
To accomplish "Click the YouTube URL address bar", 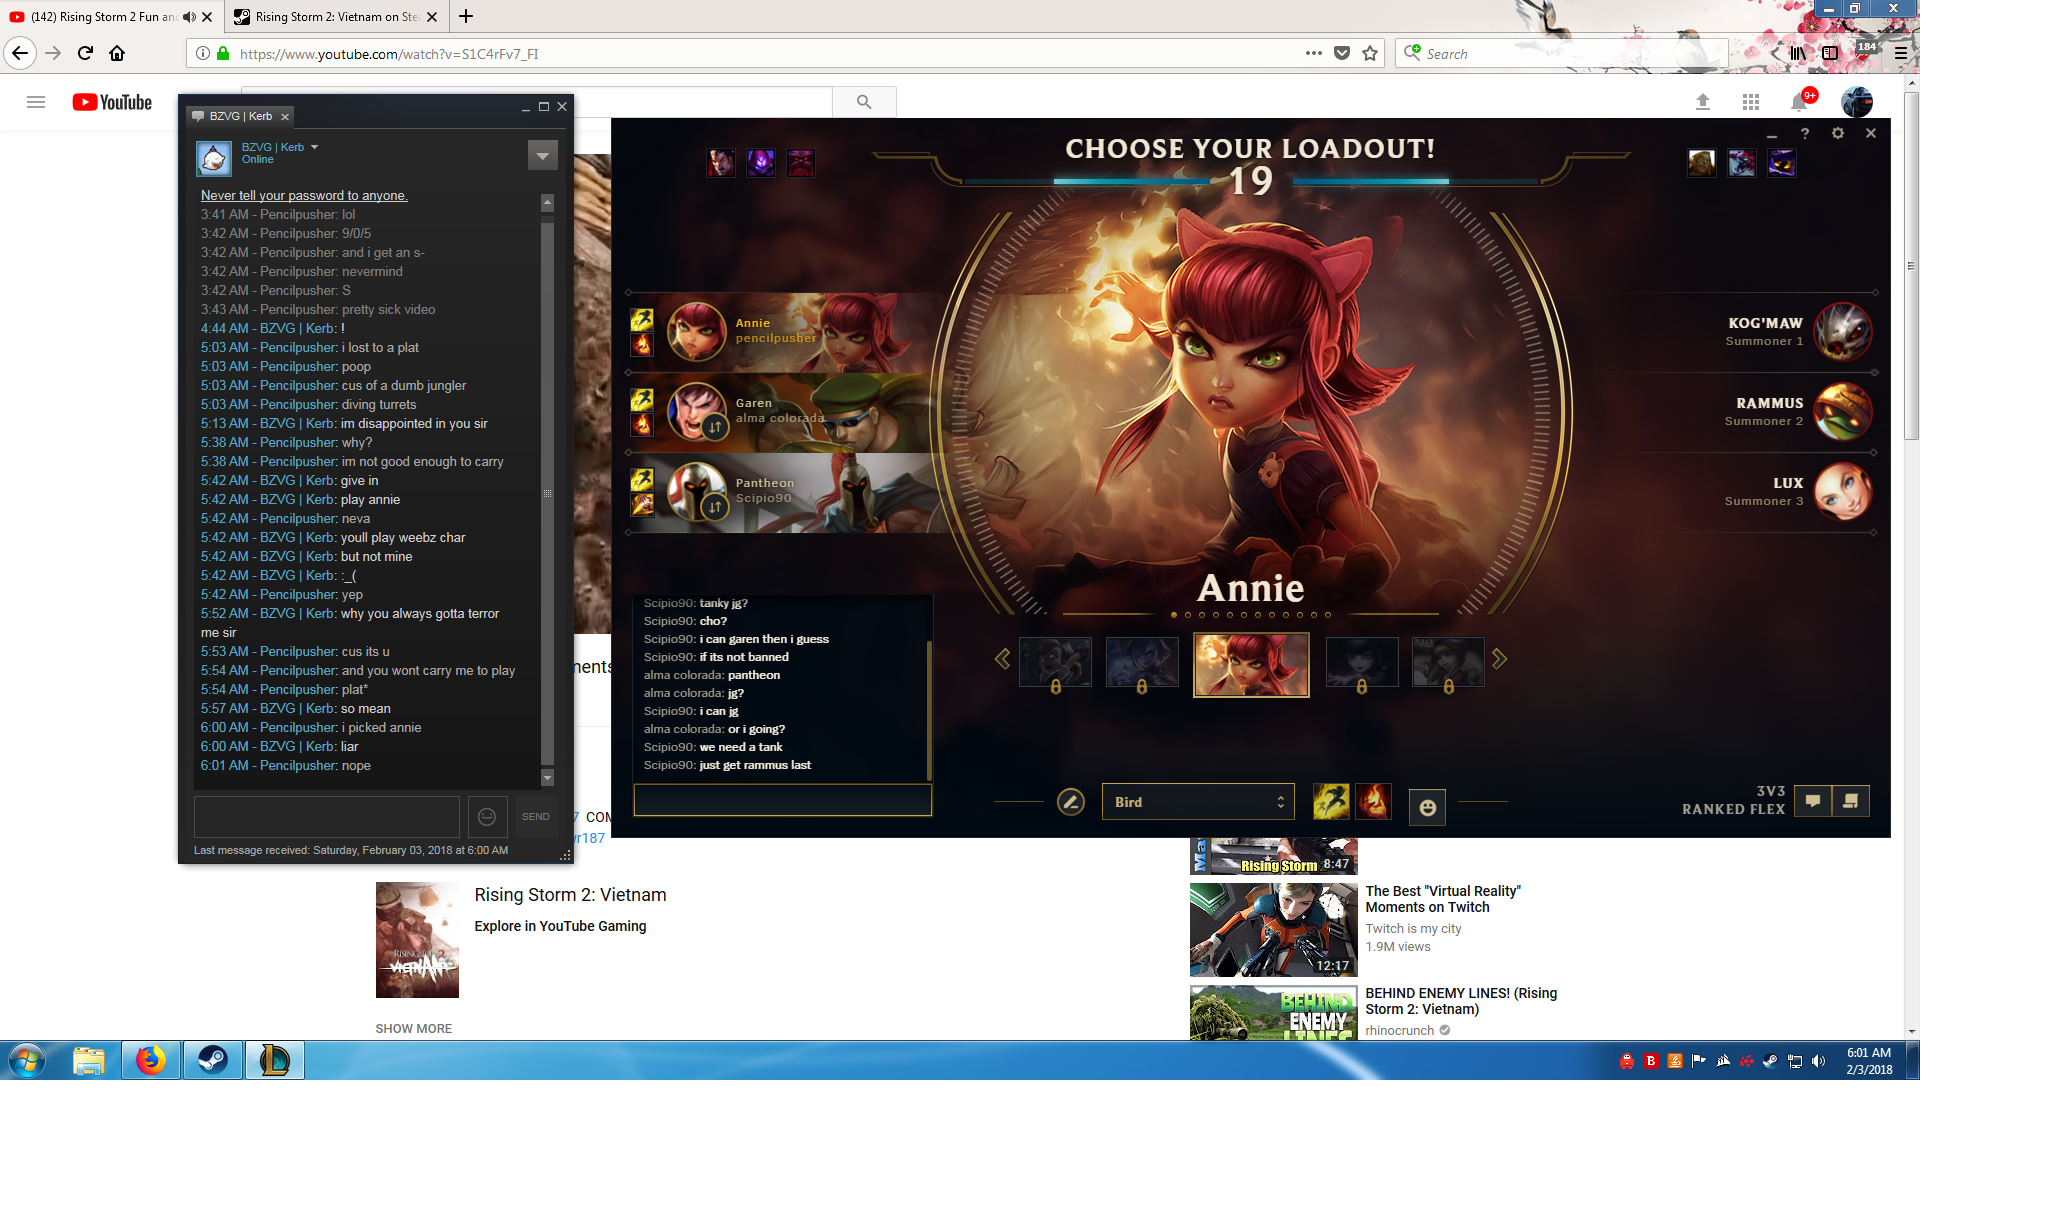I will coord(760,54).
